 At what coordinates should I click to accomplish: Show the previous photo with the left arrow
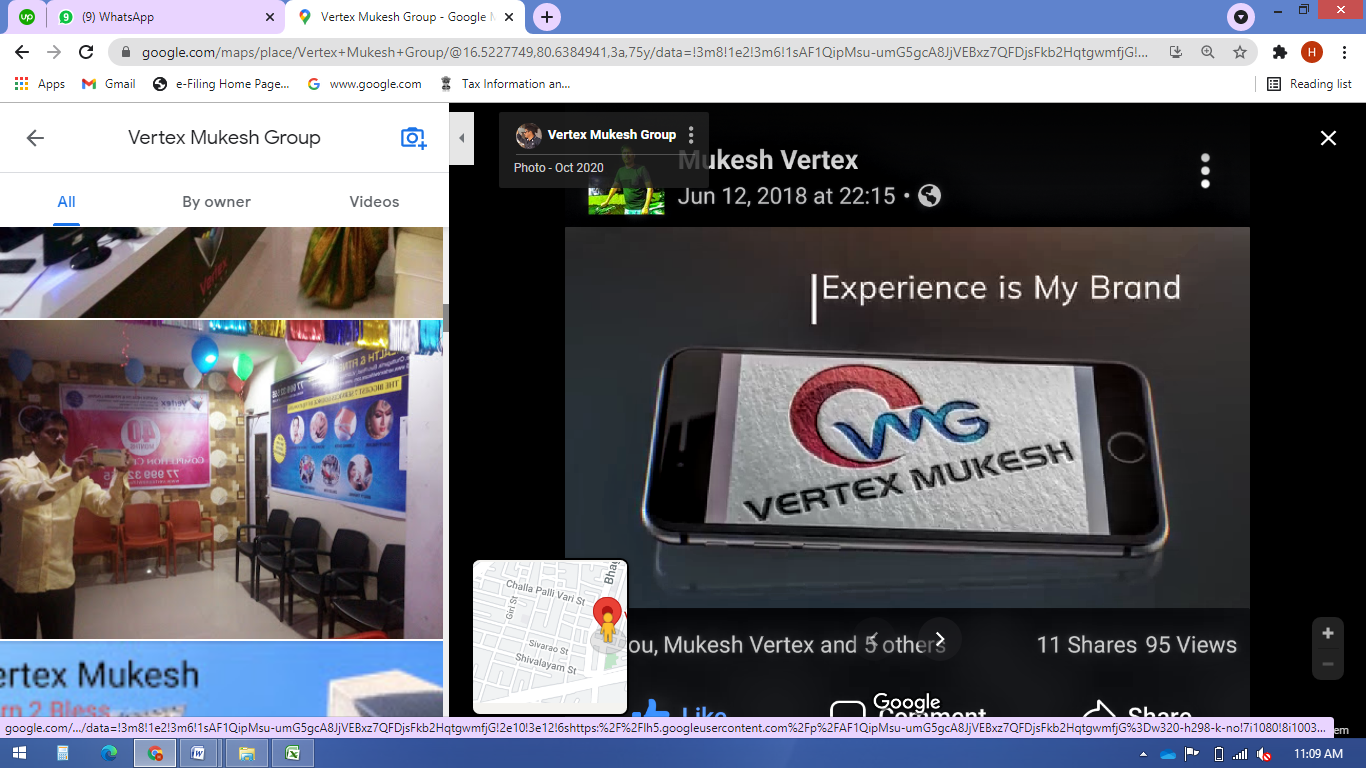873,639
